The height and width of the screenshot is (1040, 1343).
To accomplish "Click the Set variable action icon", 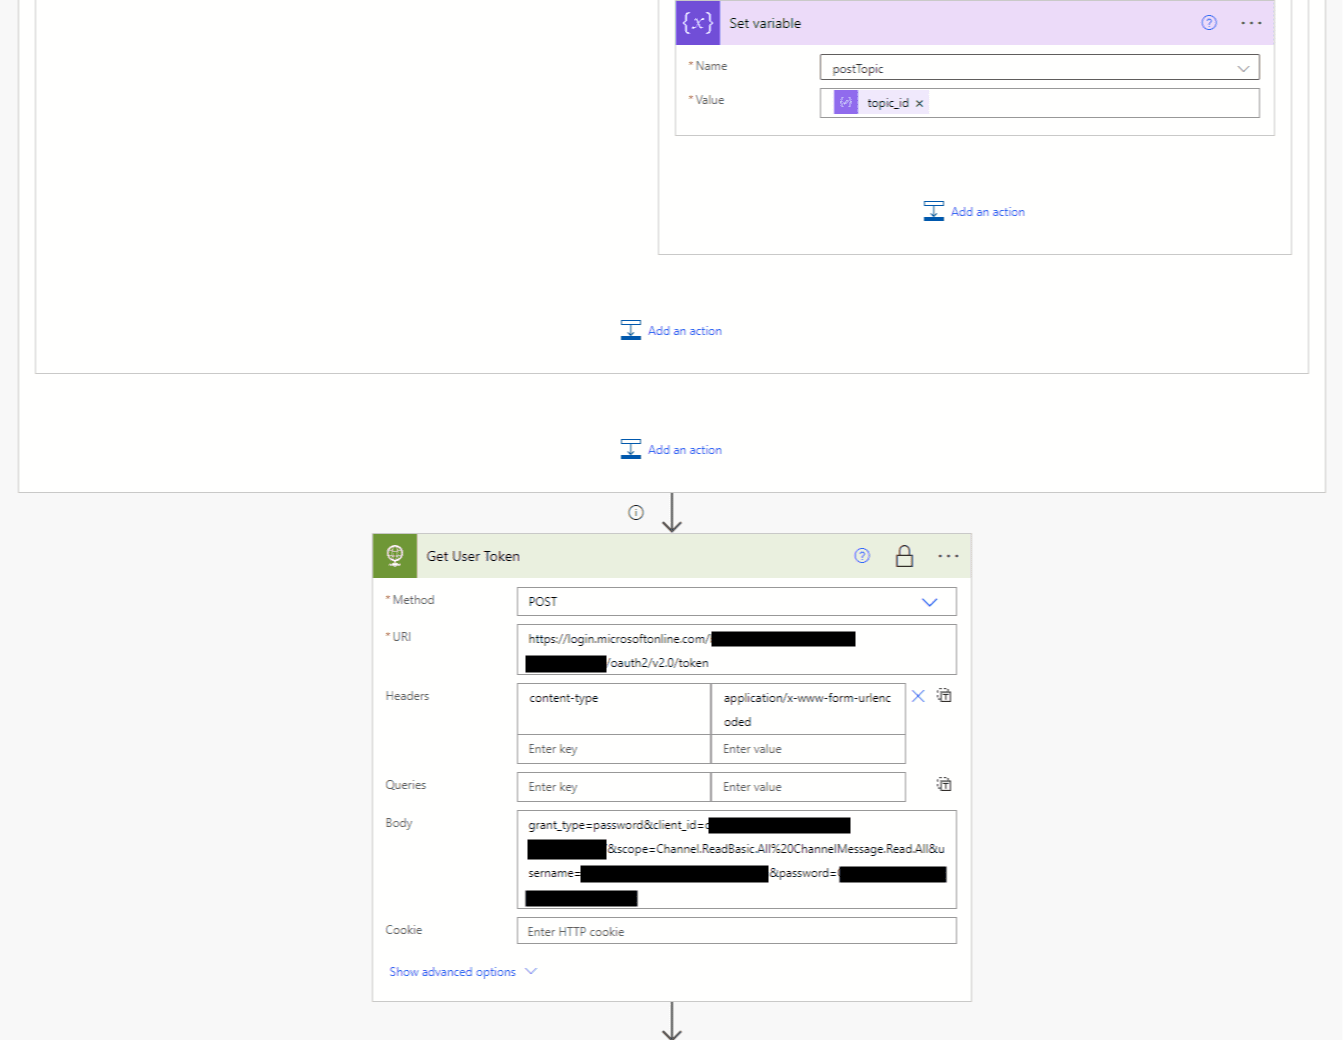I will coord(697,23).
